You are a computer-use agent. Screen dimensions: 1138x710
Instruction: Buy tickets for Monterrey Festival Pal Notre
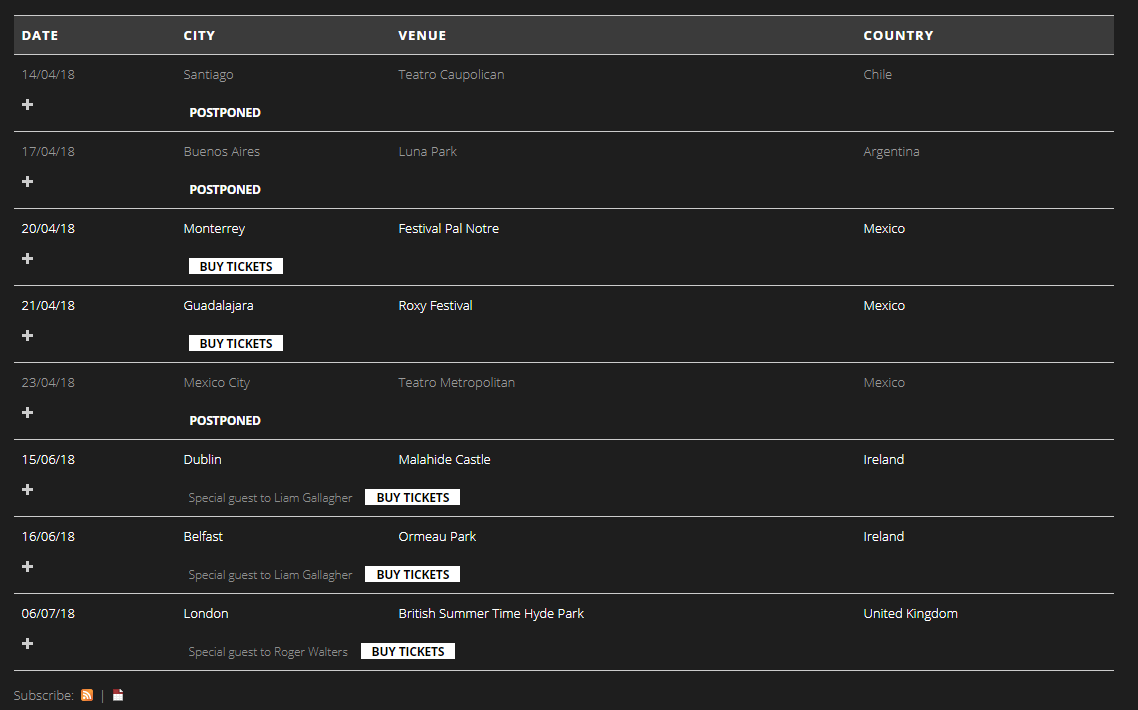pyautogui.click(x=236, y=266)
